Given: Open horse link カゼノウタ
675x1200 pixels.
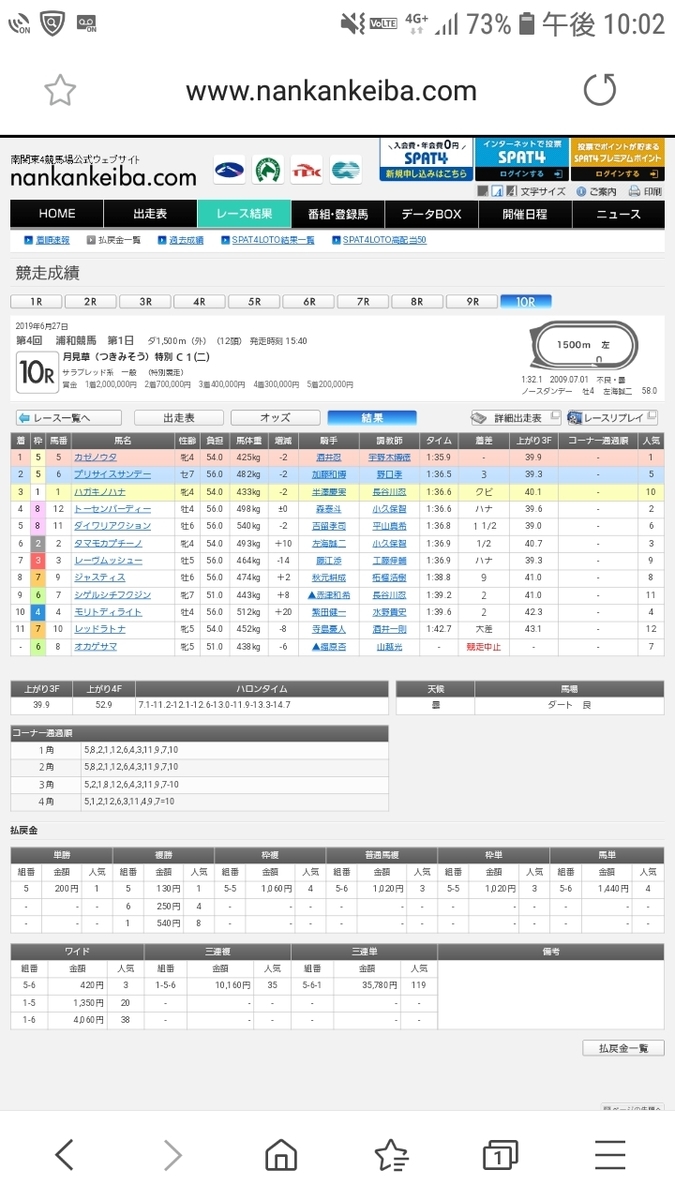Looking at the screenshot, I should [x=94, y=457].
